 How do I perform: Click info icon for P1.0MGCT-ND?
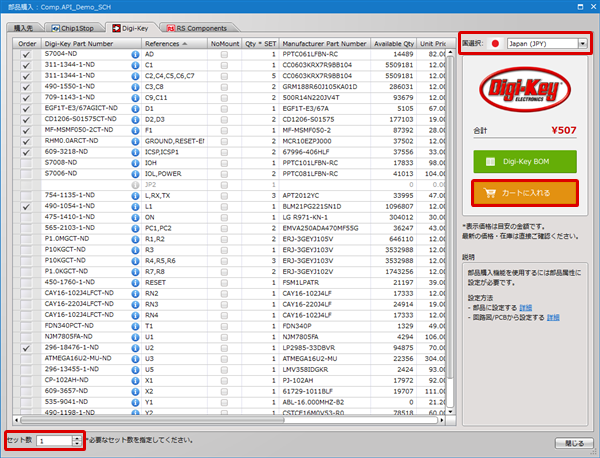135,240
